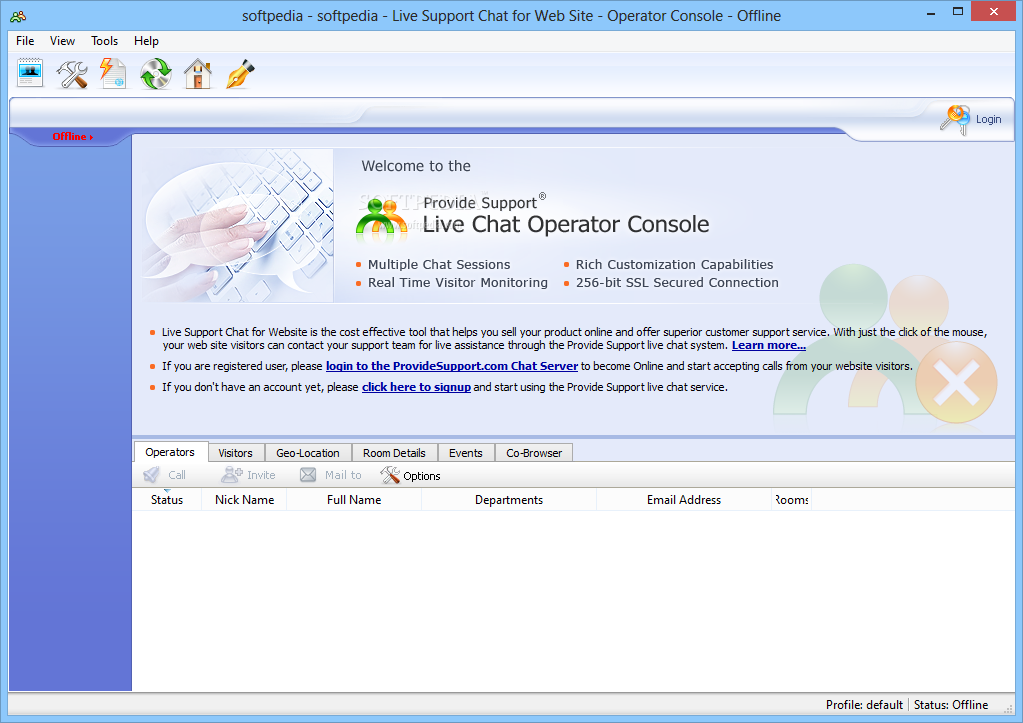Click the Options tools icon
This screenshot has width=1023, height=723.
coord(389,475)
